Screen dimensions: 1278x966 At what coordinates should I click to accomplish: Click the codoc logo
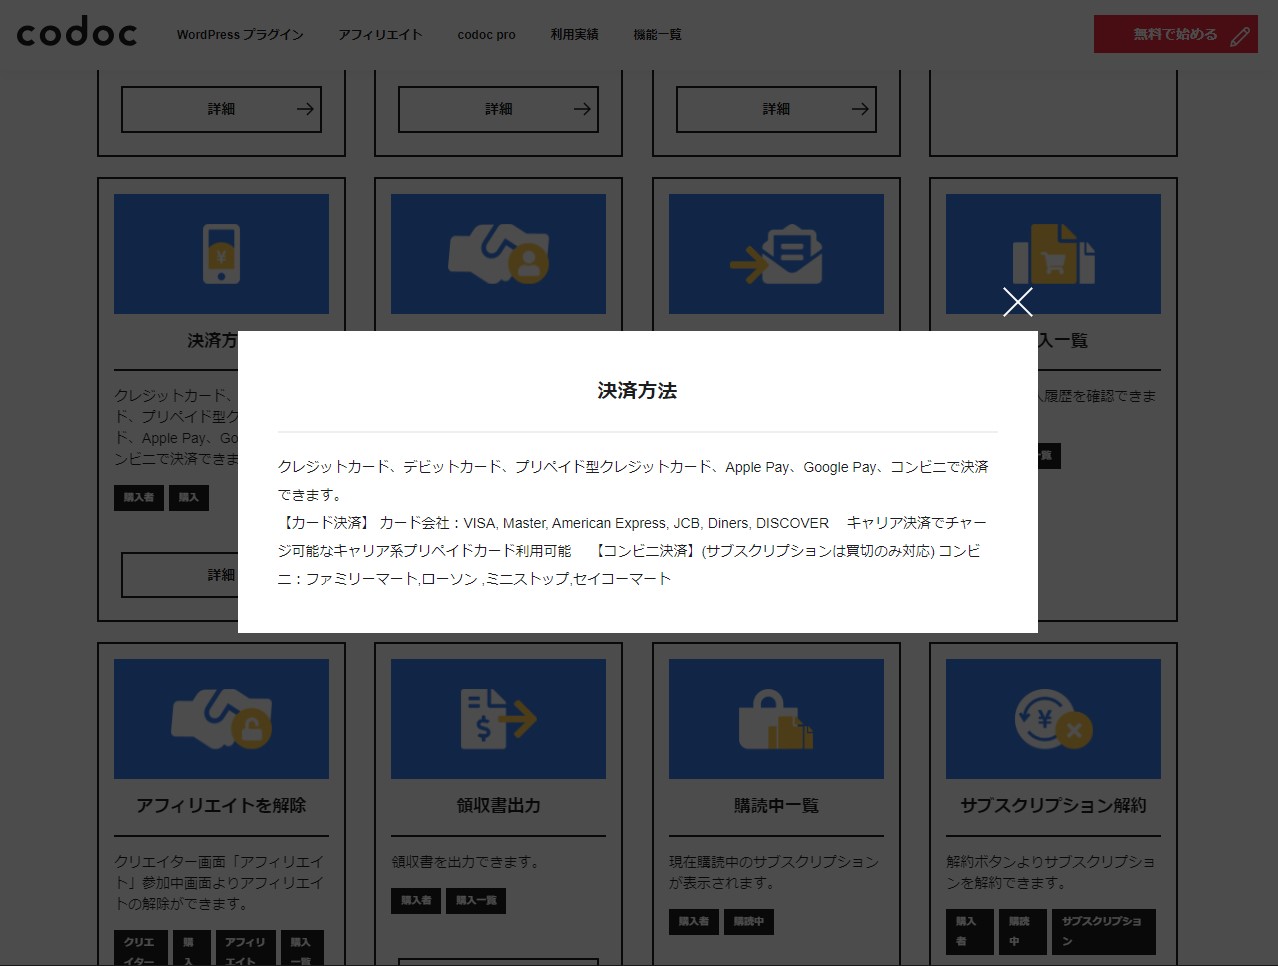click(77, 33)
